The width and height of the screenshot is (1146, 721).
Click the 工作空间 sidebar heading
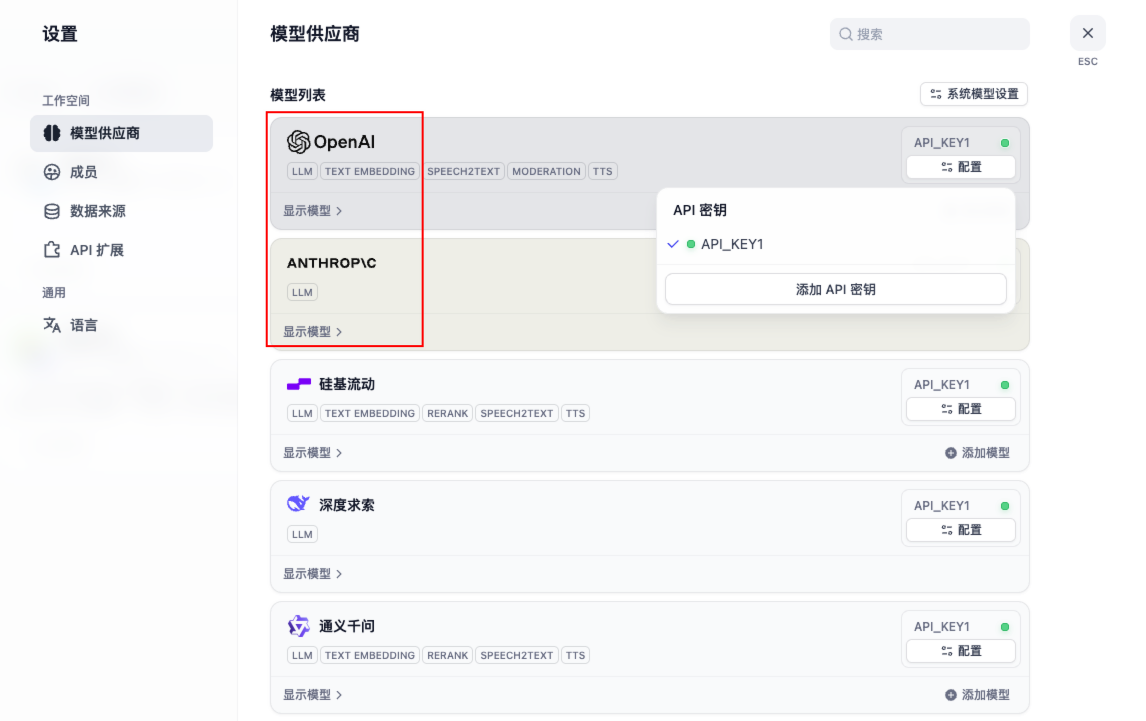[x=66, y=101]
